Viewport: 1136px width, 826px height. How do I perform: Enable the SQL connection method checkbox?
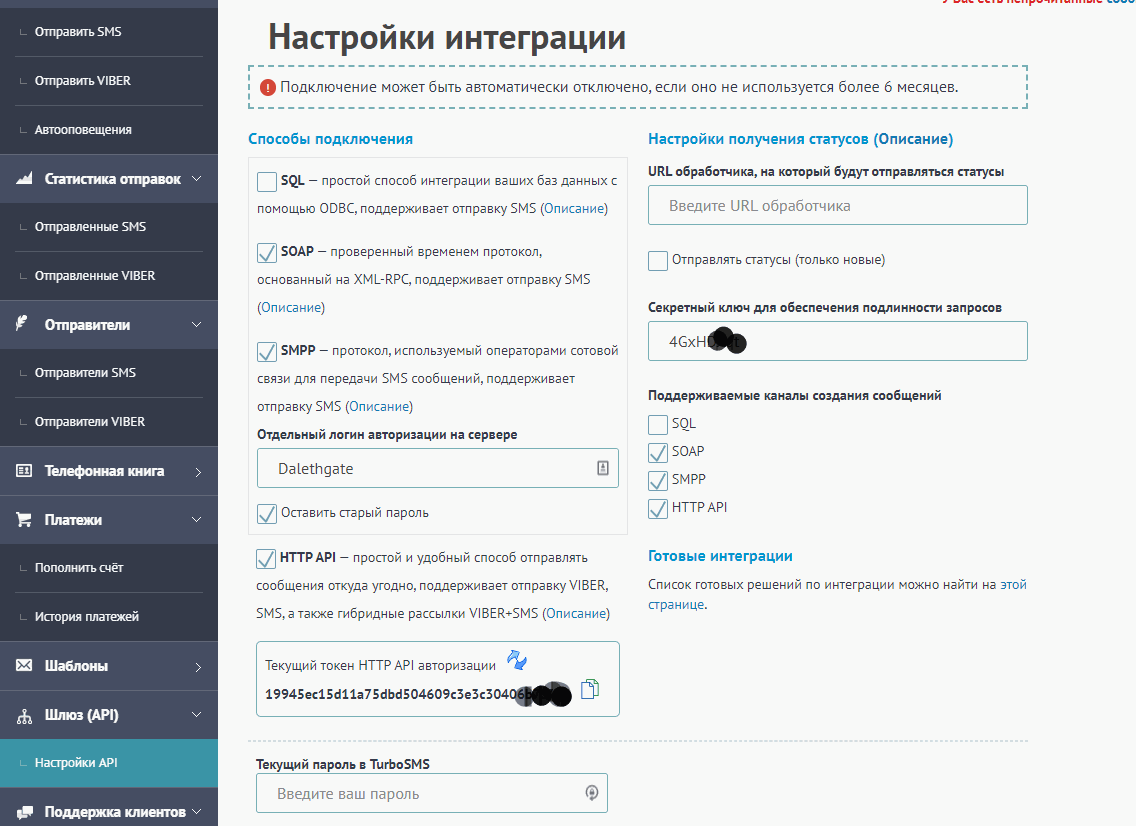(267, 182)
